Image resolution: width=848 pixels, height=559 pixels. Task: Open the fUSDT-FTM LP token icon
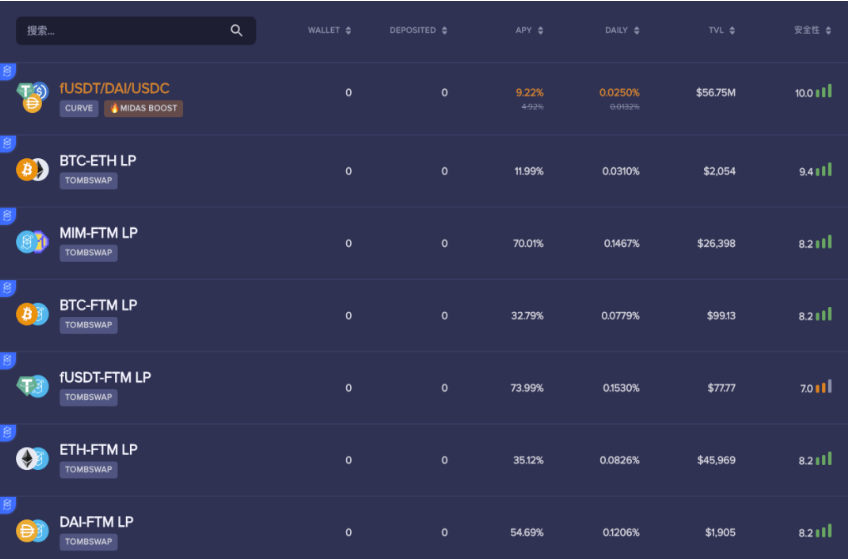click(32, 386)
